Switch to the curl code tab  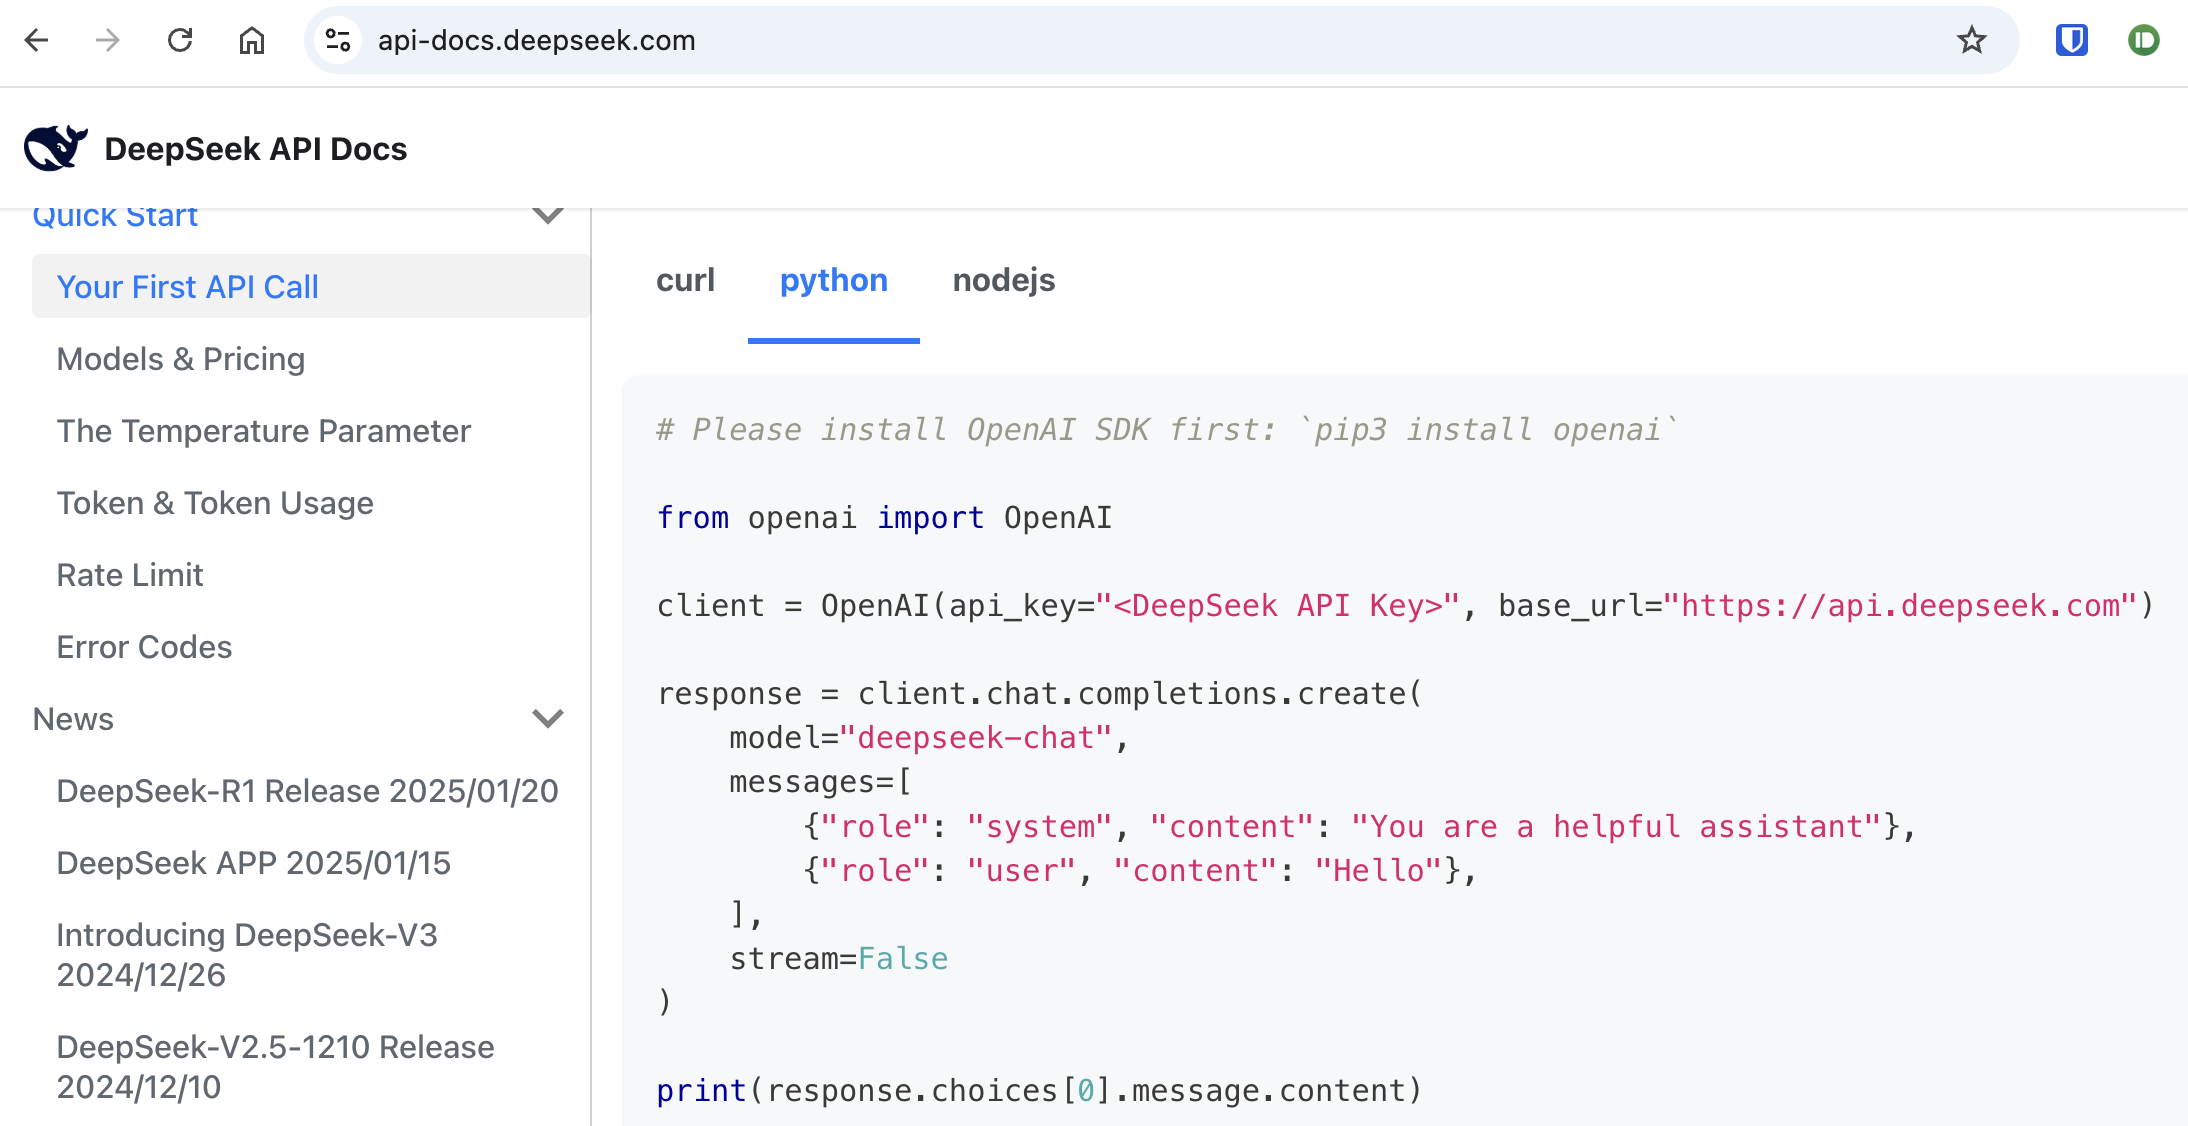(x=686, y=281)
